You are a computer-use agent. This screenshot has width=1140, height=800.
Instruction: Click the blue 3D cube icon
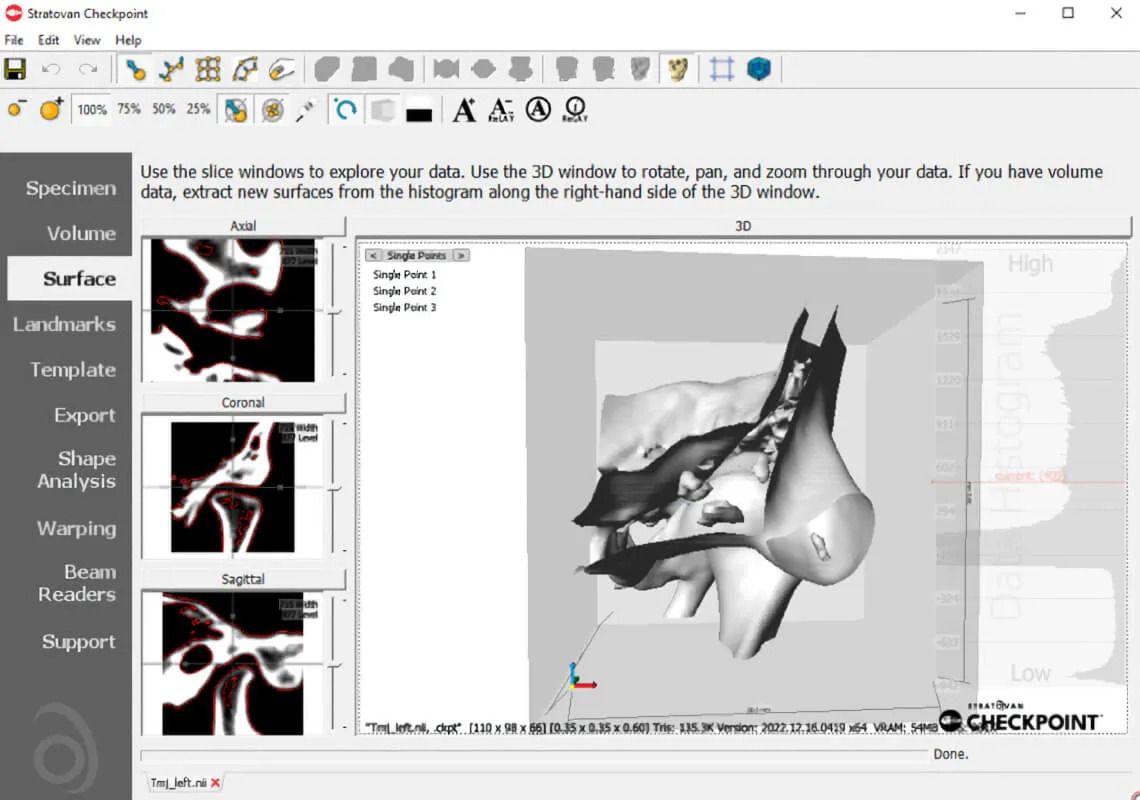[x=759, y=69]
